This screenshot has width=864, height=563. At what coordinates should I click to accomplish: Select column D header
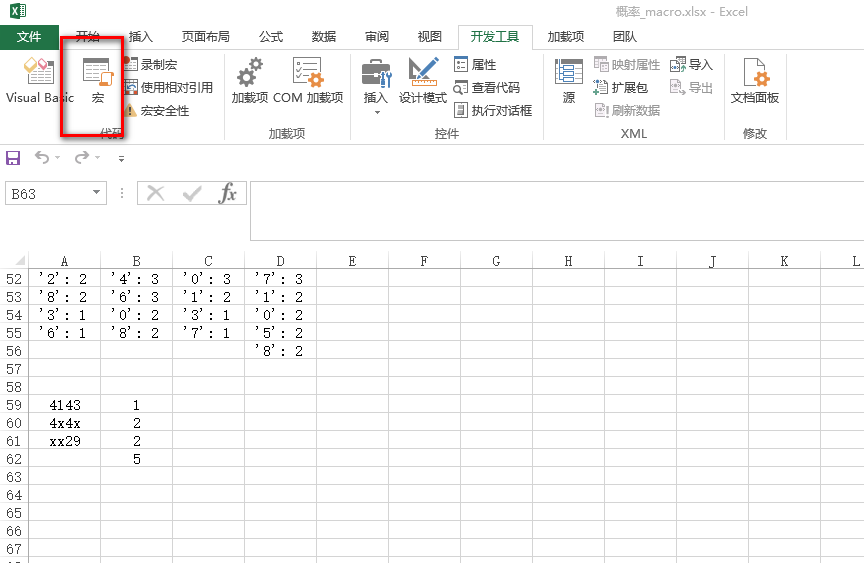280,261
